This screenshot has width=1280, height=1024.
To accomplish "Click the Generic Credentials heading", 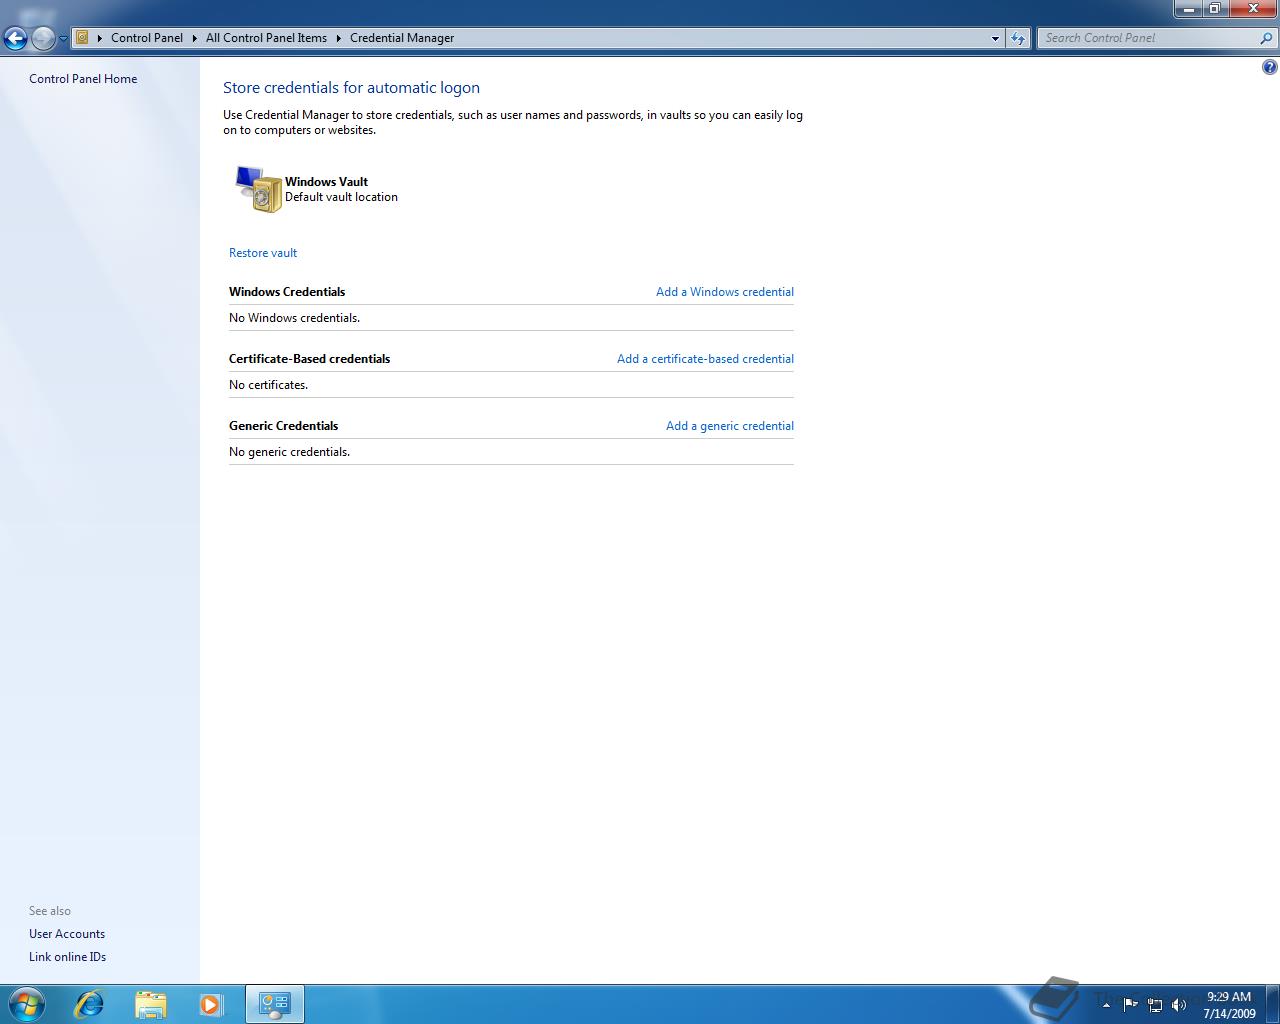I will (283, 426).
